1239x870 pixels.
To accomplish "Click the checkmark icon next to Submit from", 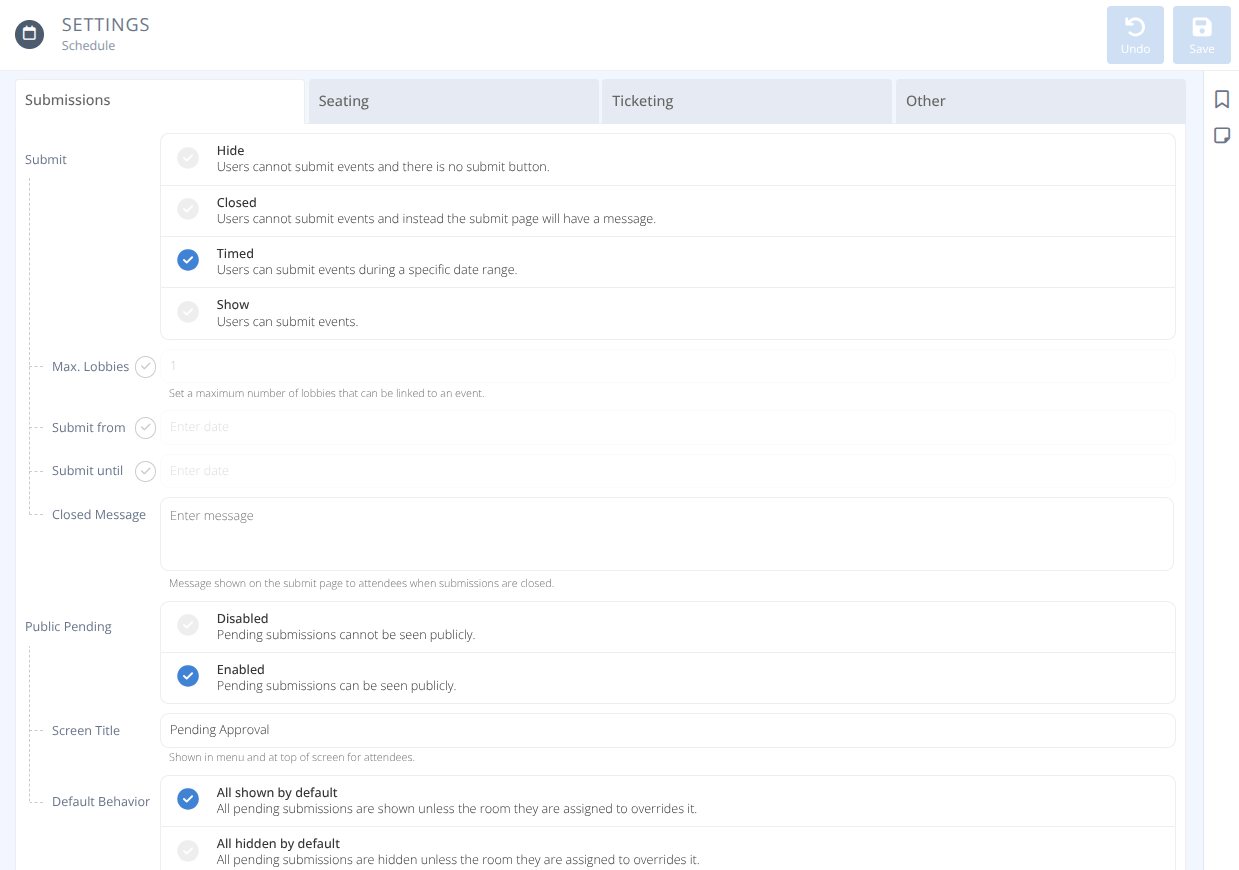I will 145,428.
